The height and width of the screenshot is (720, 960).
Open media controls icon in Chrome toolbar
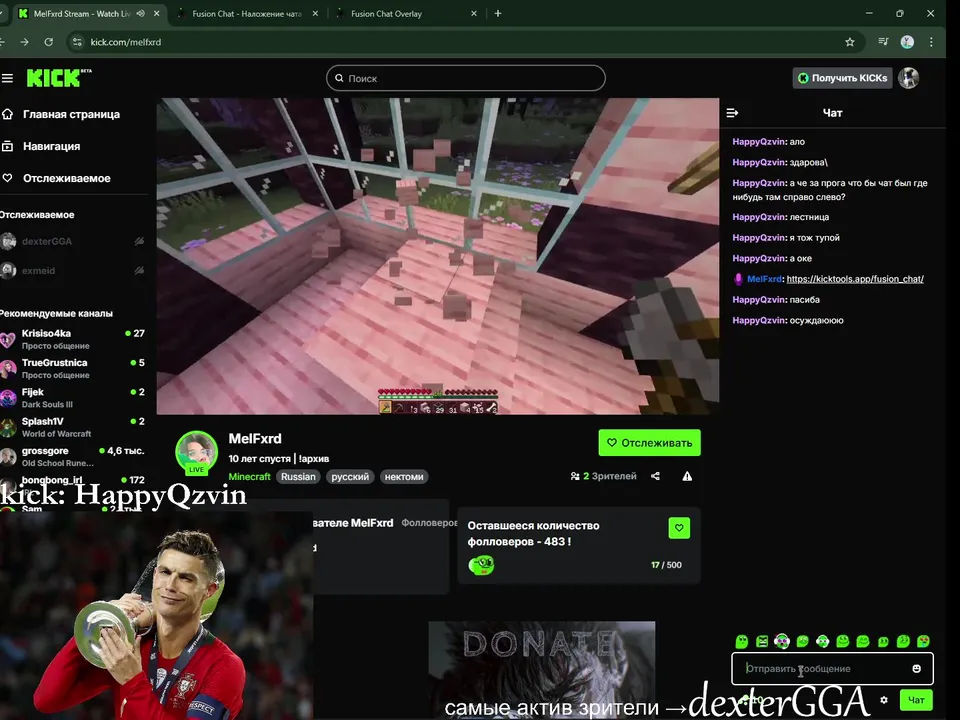(883, 42)
